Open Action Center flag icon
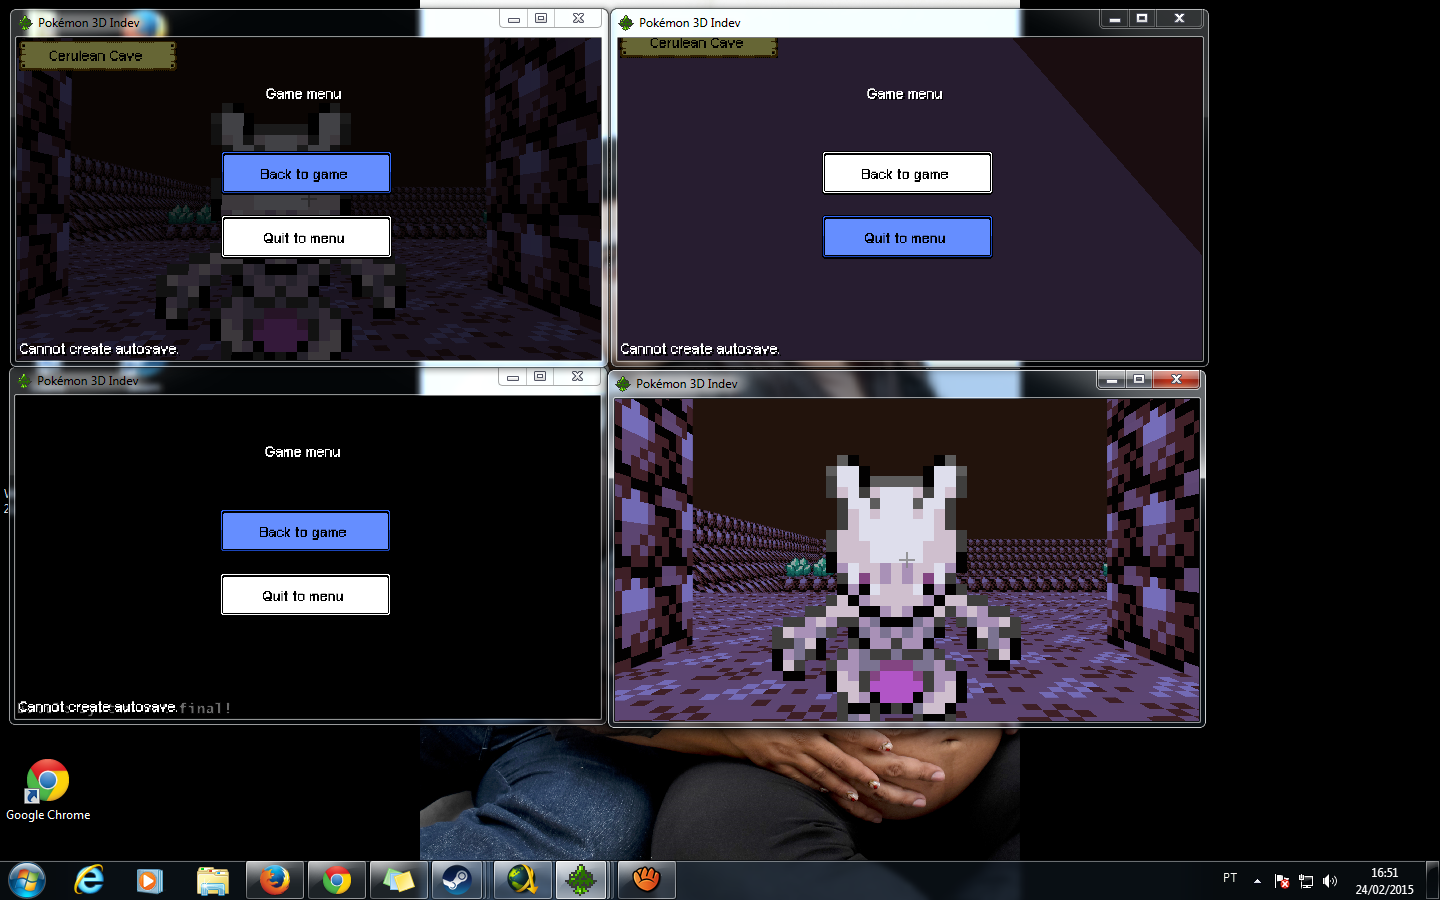Screen dimensions: 1440x900 pyautogui.click(x=1282, y=881)
